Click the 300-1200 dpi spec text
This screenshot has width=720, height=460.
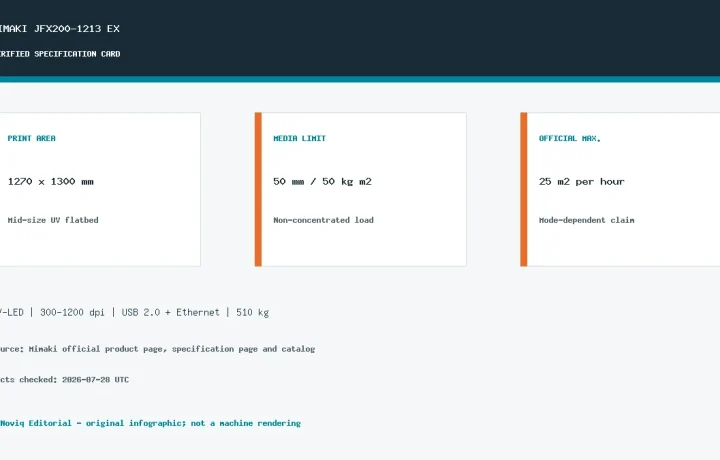click(72, 312)
